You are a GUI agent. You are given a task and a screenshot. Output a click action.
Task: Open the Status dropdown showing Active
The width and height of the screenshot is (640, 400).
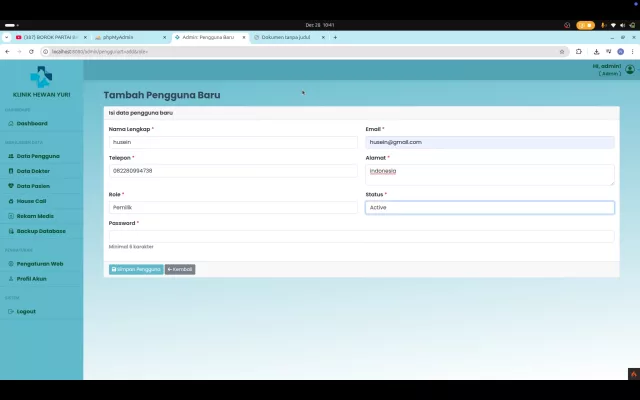[x=490, y=207]
